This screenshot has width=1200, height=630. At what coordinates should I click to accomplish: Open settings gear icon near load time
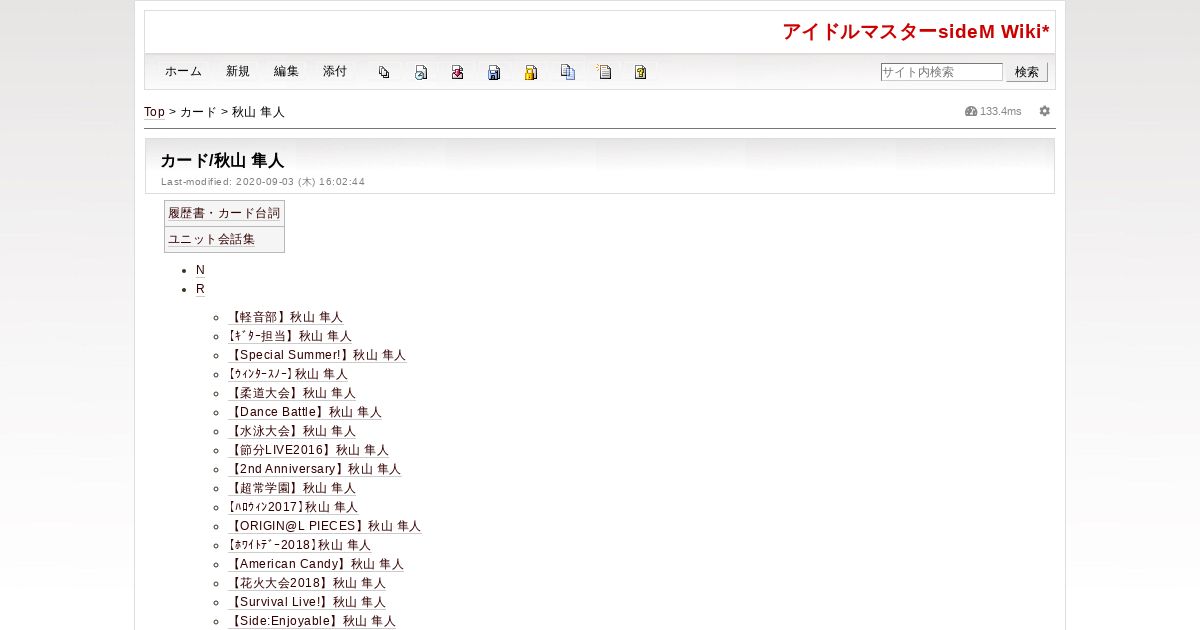coord(1044,111)
